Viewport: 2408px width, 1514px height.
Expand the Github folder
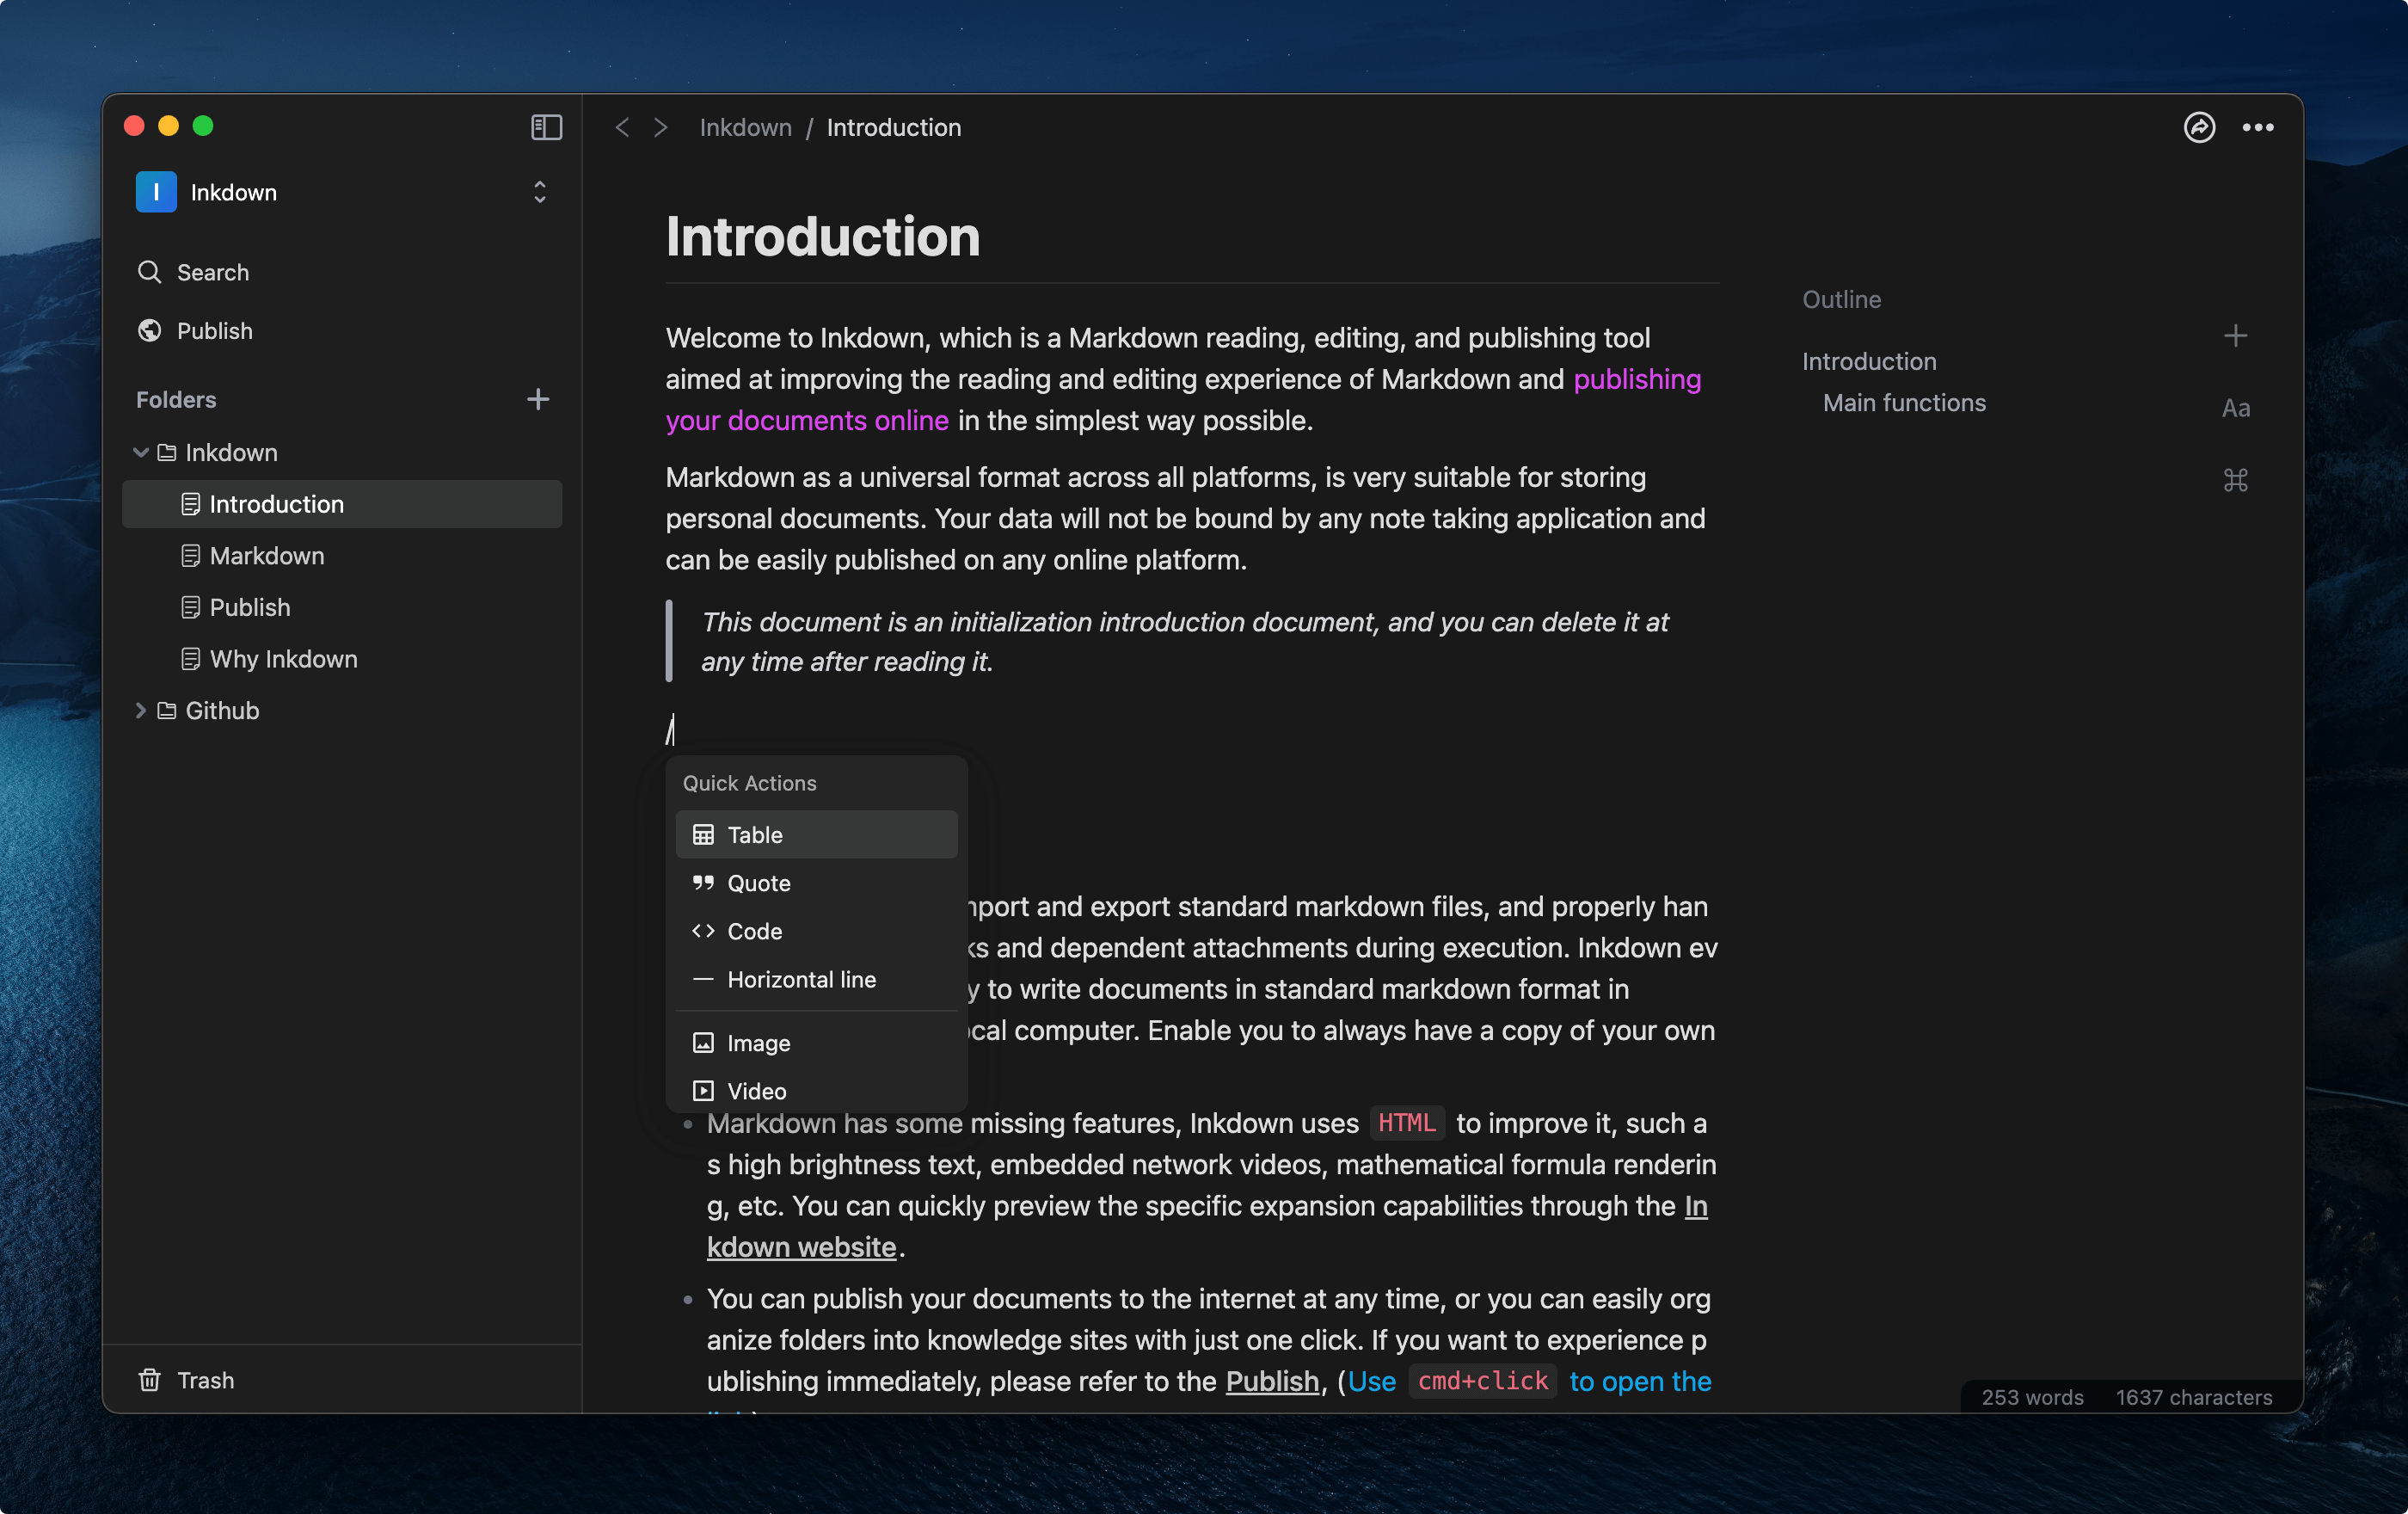coord(140,710)
